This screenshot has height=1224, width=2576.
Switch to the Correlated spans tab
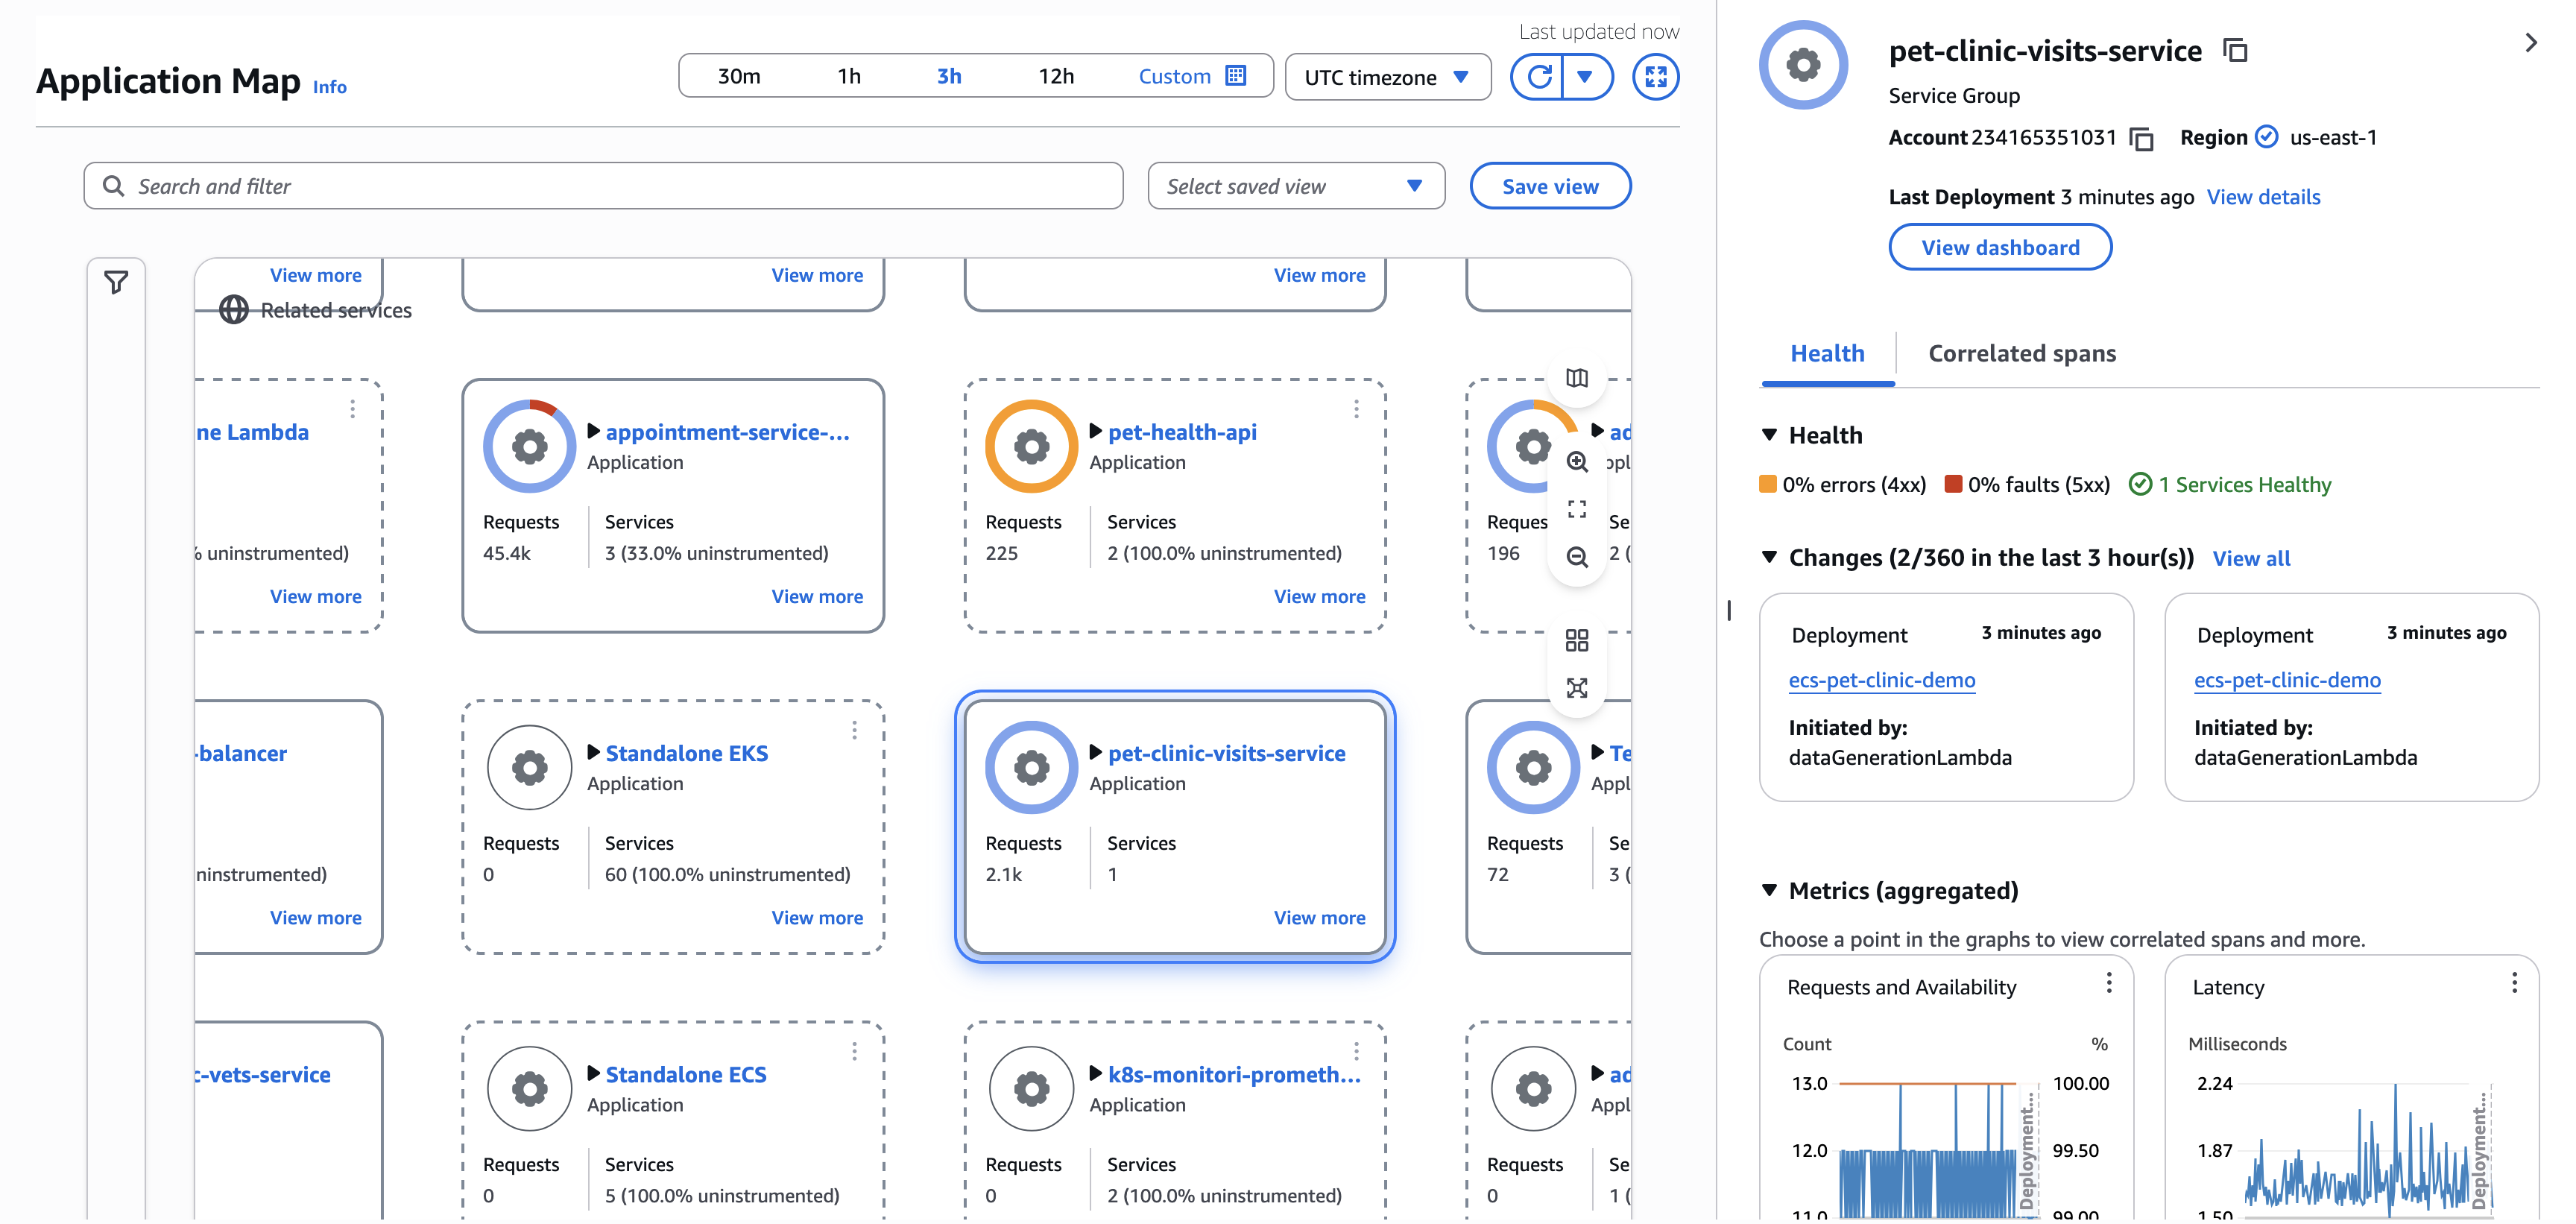(2021, 353)
